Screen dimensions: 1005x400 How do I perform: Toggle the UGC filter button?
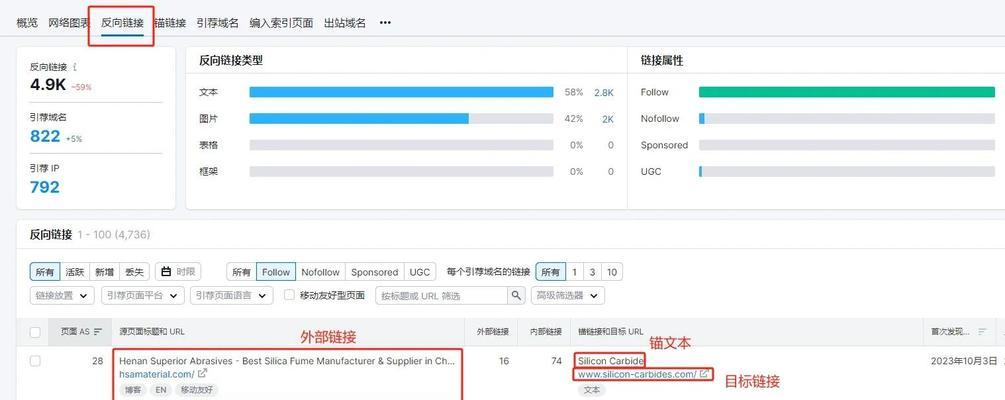point(420,272)
